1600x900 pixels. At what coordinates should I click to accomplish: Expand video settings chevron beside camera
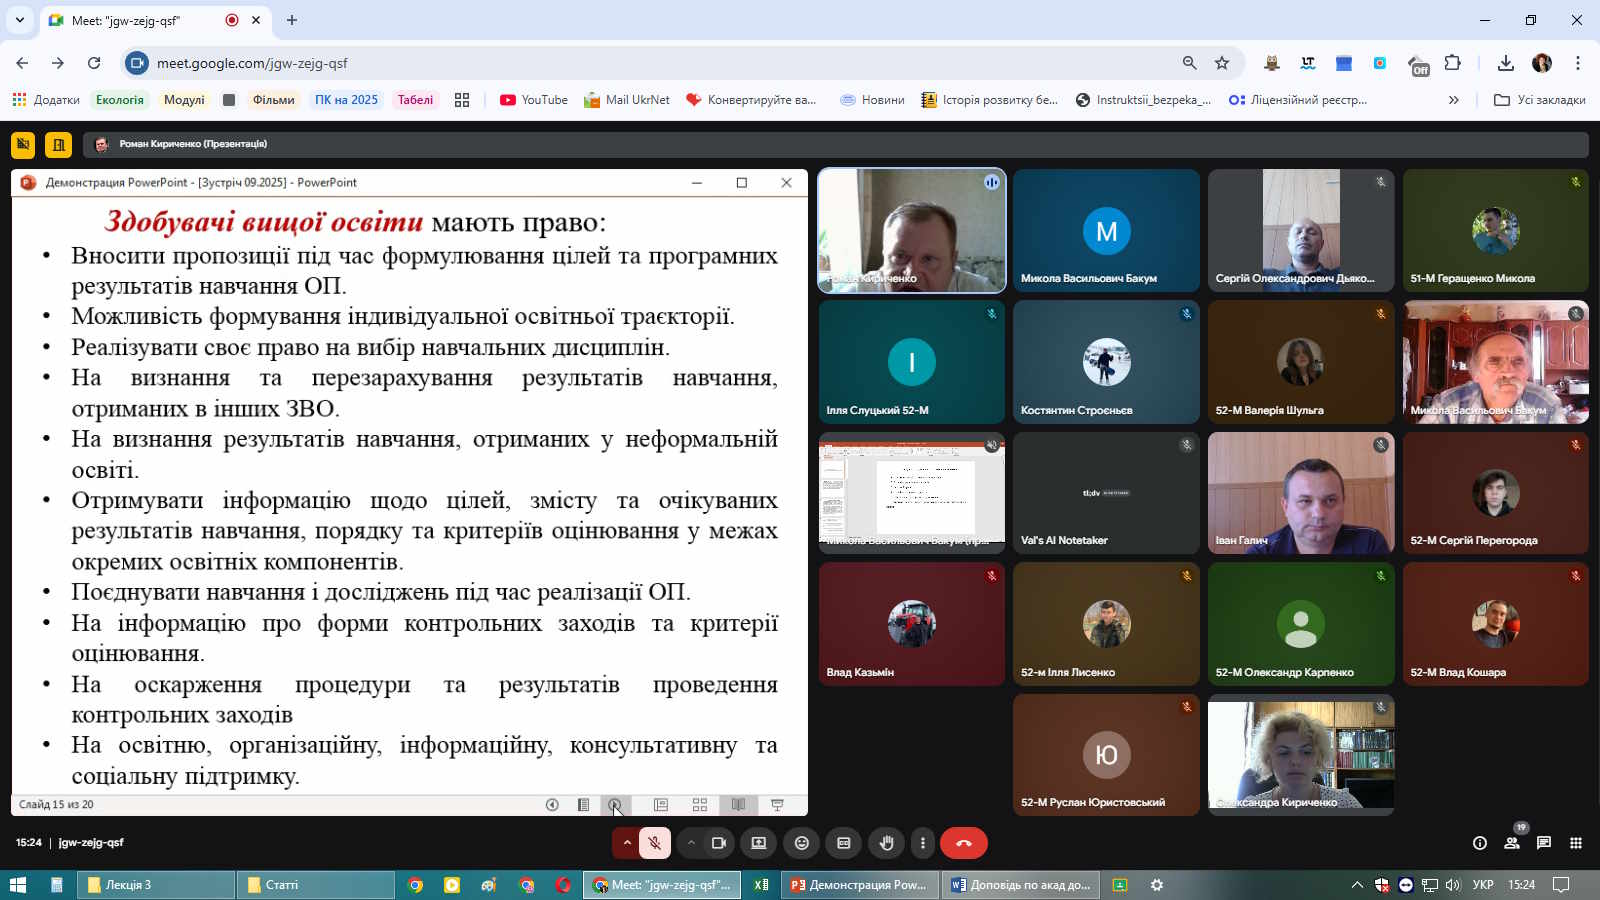[x=691, y=843]
